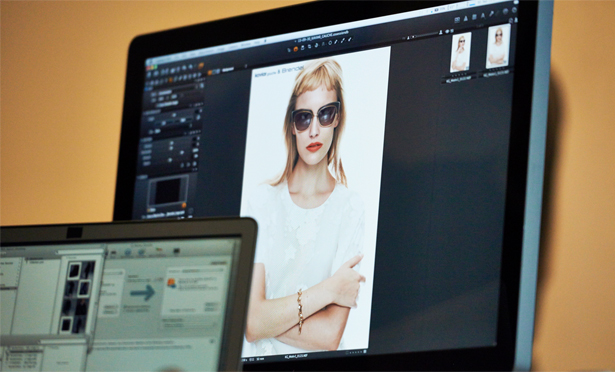Select the second thumbnail with crossed arms
The height and width of the screenshot is (372, 615).
tap(498, 46)
